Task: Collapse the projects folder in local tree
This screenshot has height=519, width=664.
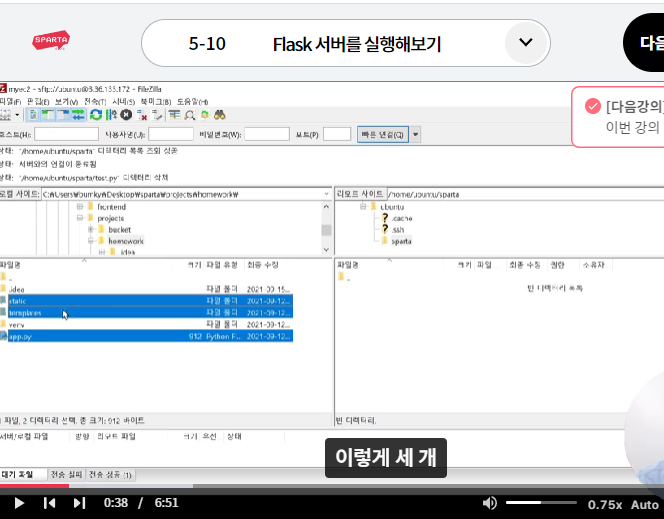Action: pos(80,218)
